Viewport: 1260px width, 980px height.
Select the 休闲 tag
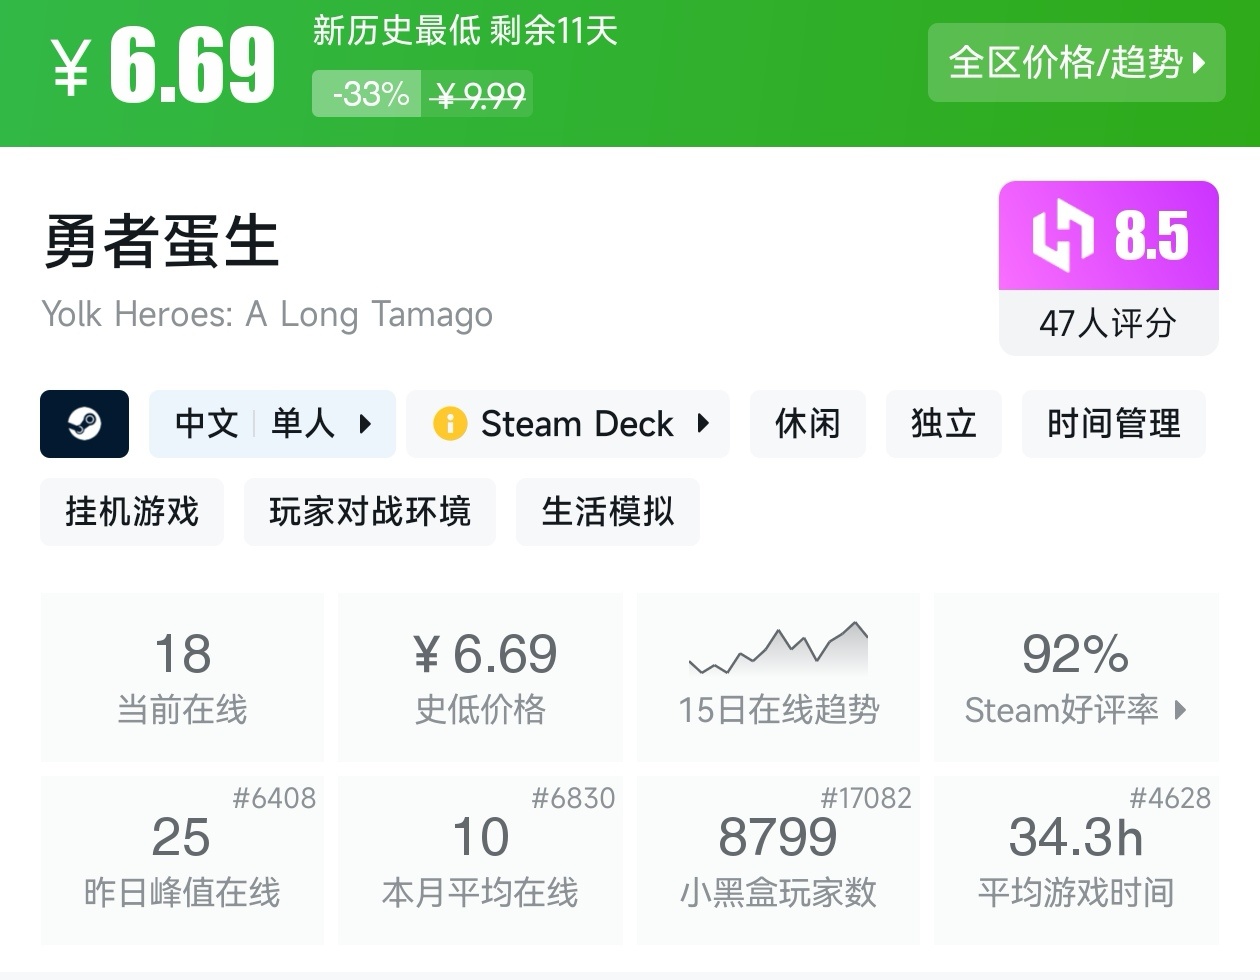(807, 424)
